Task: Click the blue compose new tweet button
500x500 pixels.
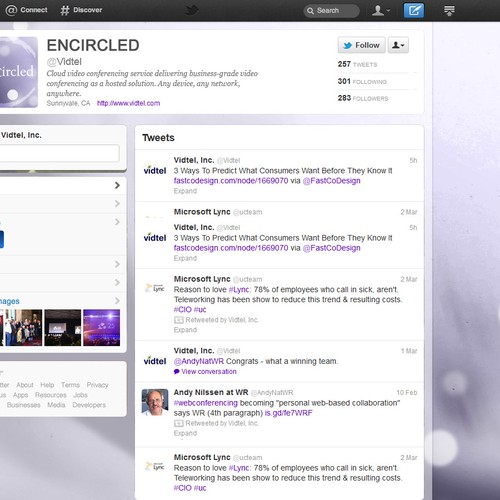Action: point(414,10)
